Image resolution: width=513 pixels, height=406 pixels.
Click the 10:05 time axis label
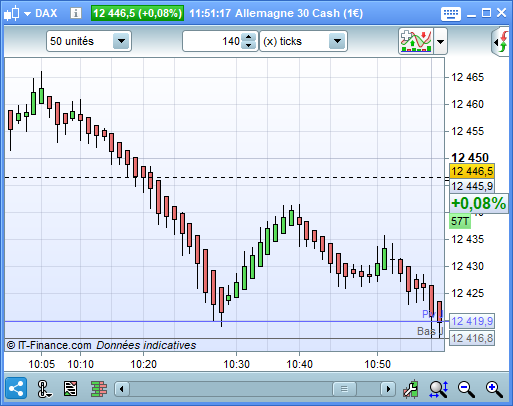point(42,364)
